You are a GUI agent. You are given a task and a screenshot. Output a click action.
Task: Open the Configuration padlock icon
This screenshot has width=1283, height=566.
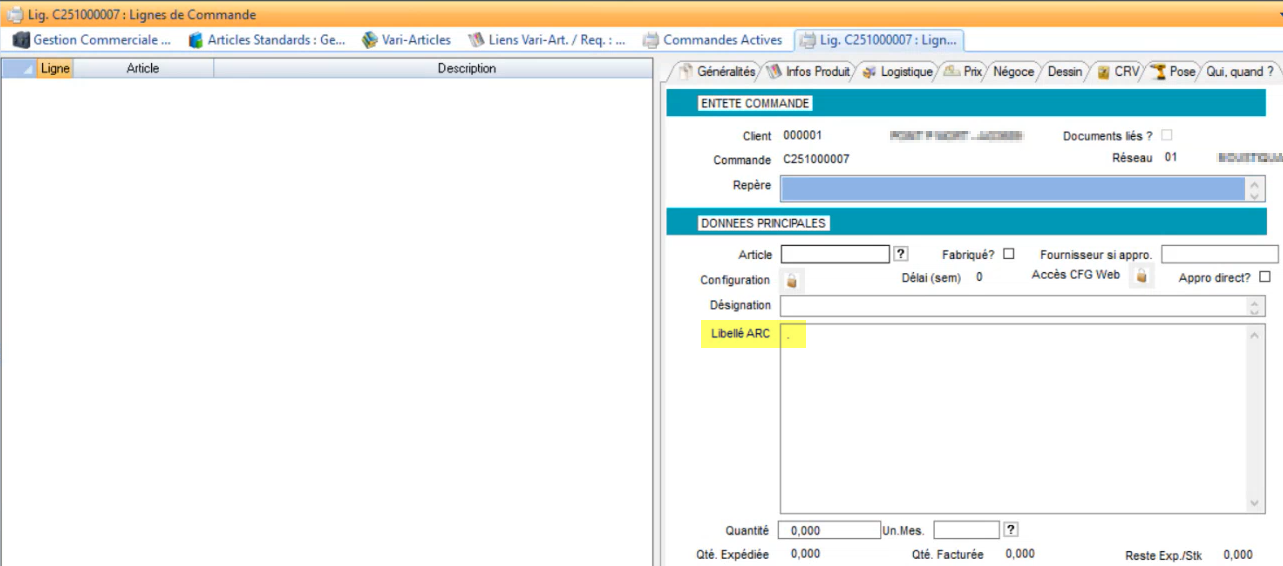(x=791, y=280)
